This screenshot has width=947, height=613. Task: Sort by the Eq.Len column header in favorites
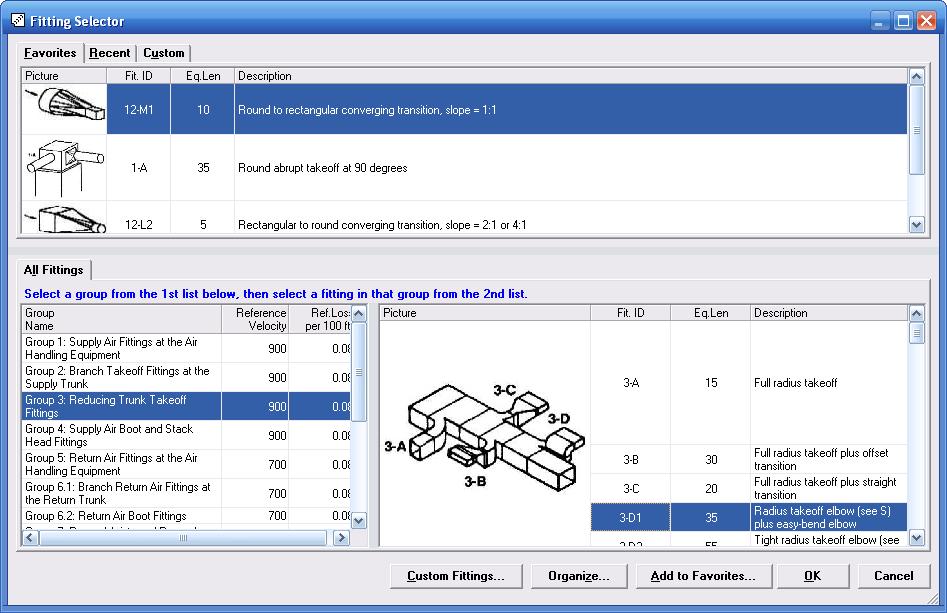click(202, 76)
